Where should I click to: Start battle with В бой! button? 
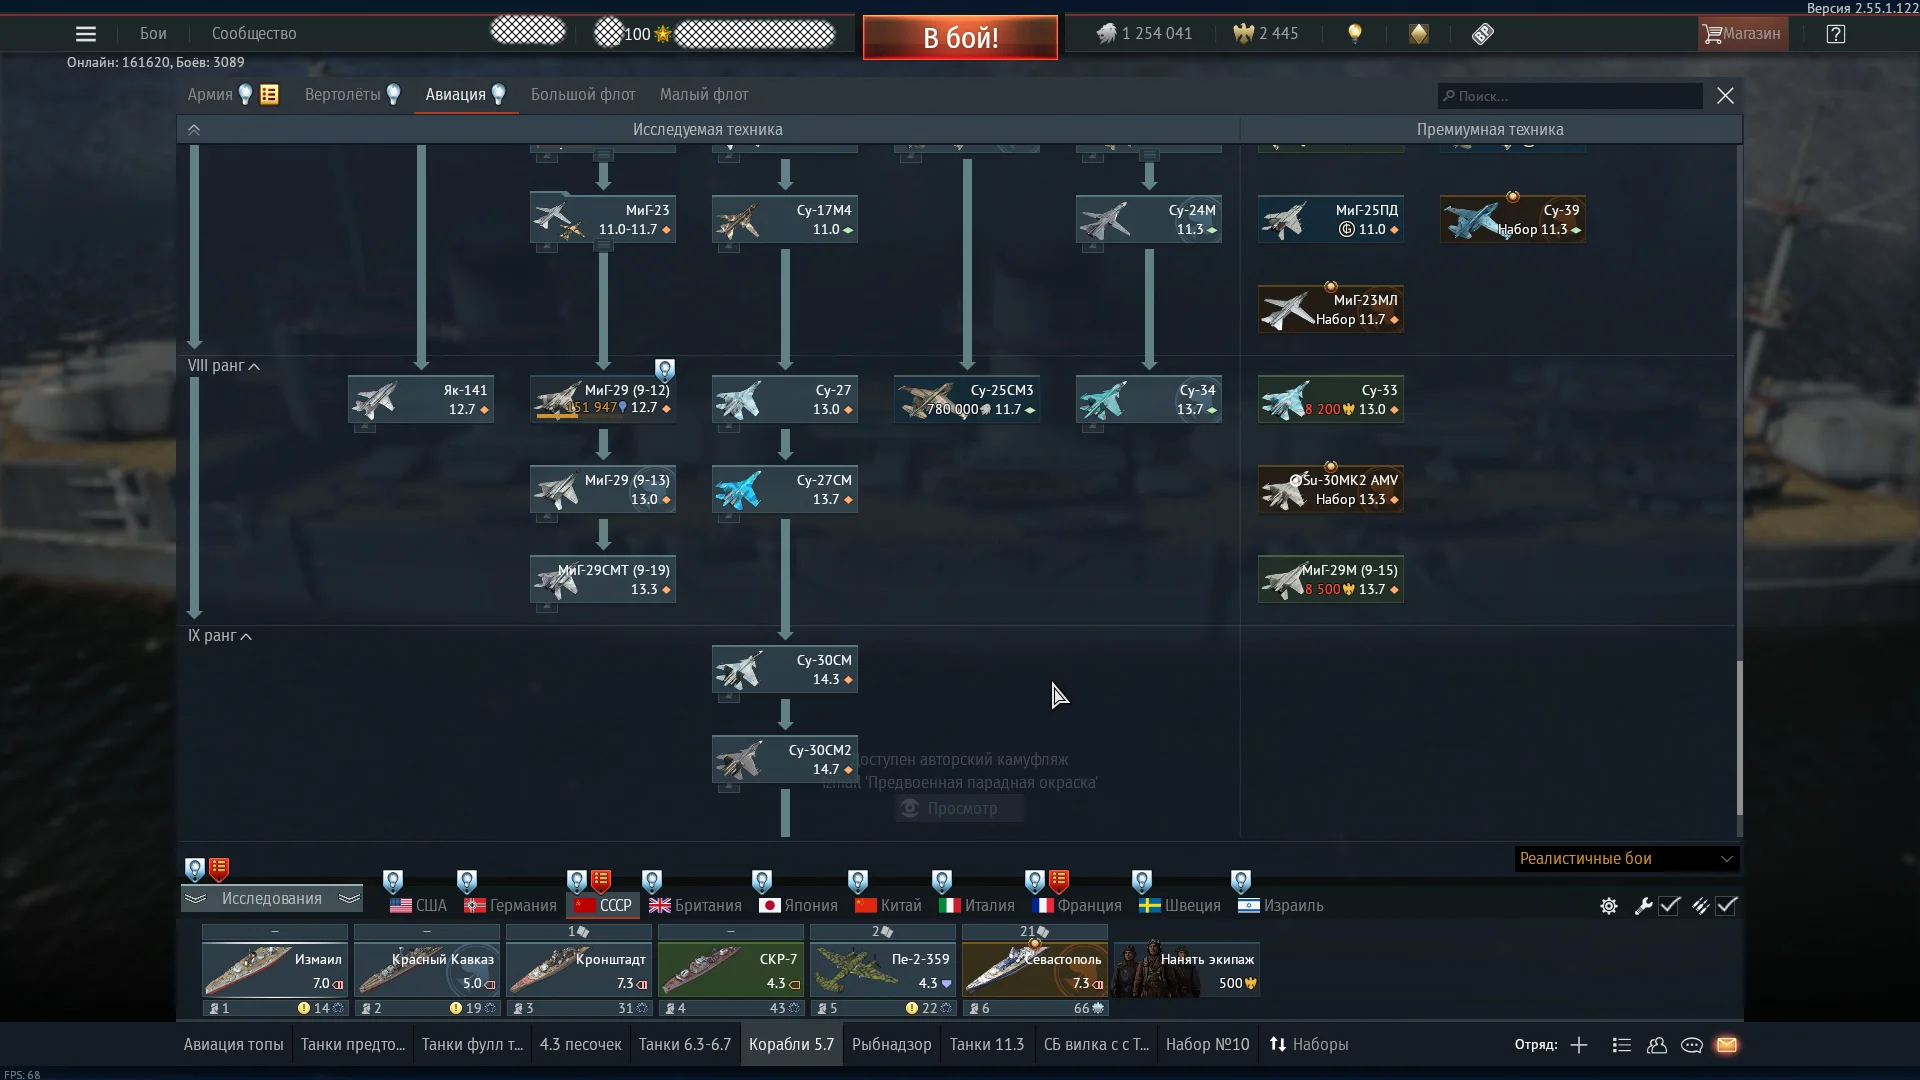960,38
